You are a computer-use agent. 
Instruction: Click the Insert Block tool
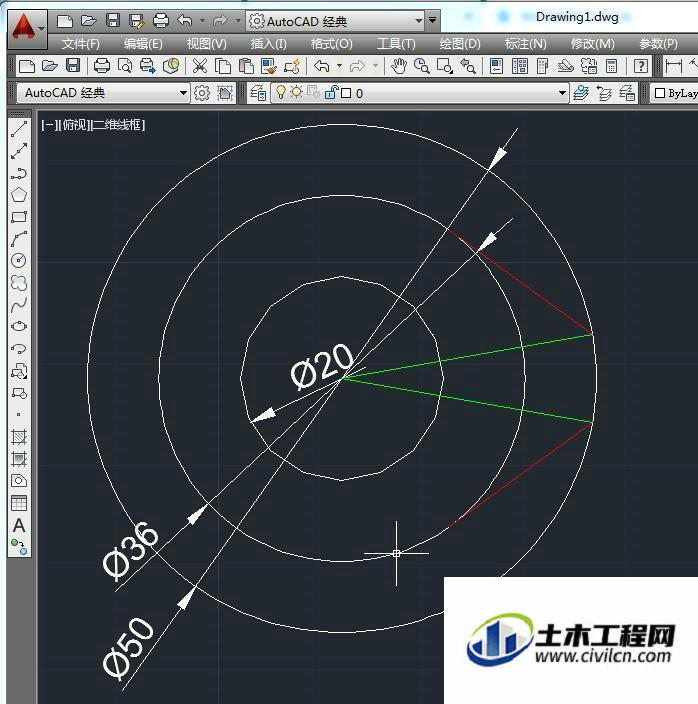(19, 371)
